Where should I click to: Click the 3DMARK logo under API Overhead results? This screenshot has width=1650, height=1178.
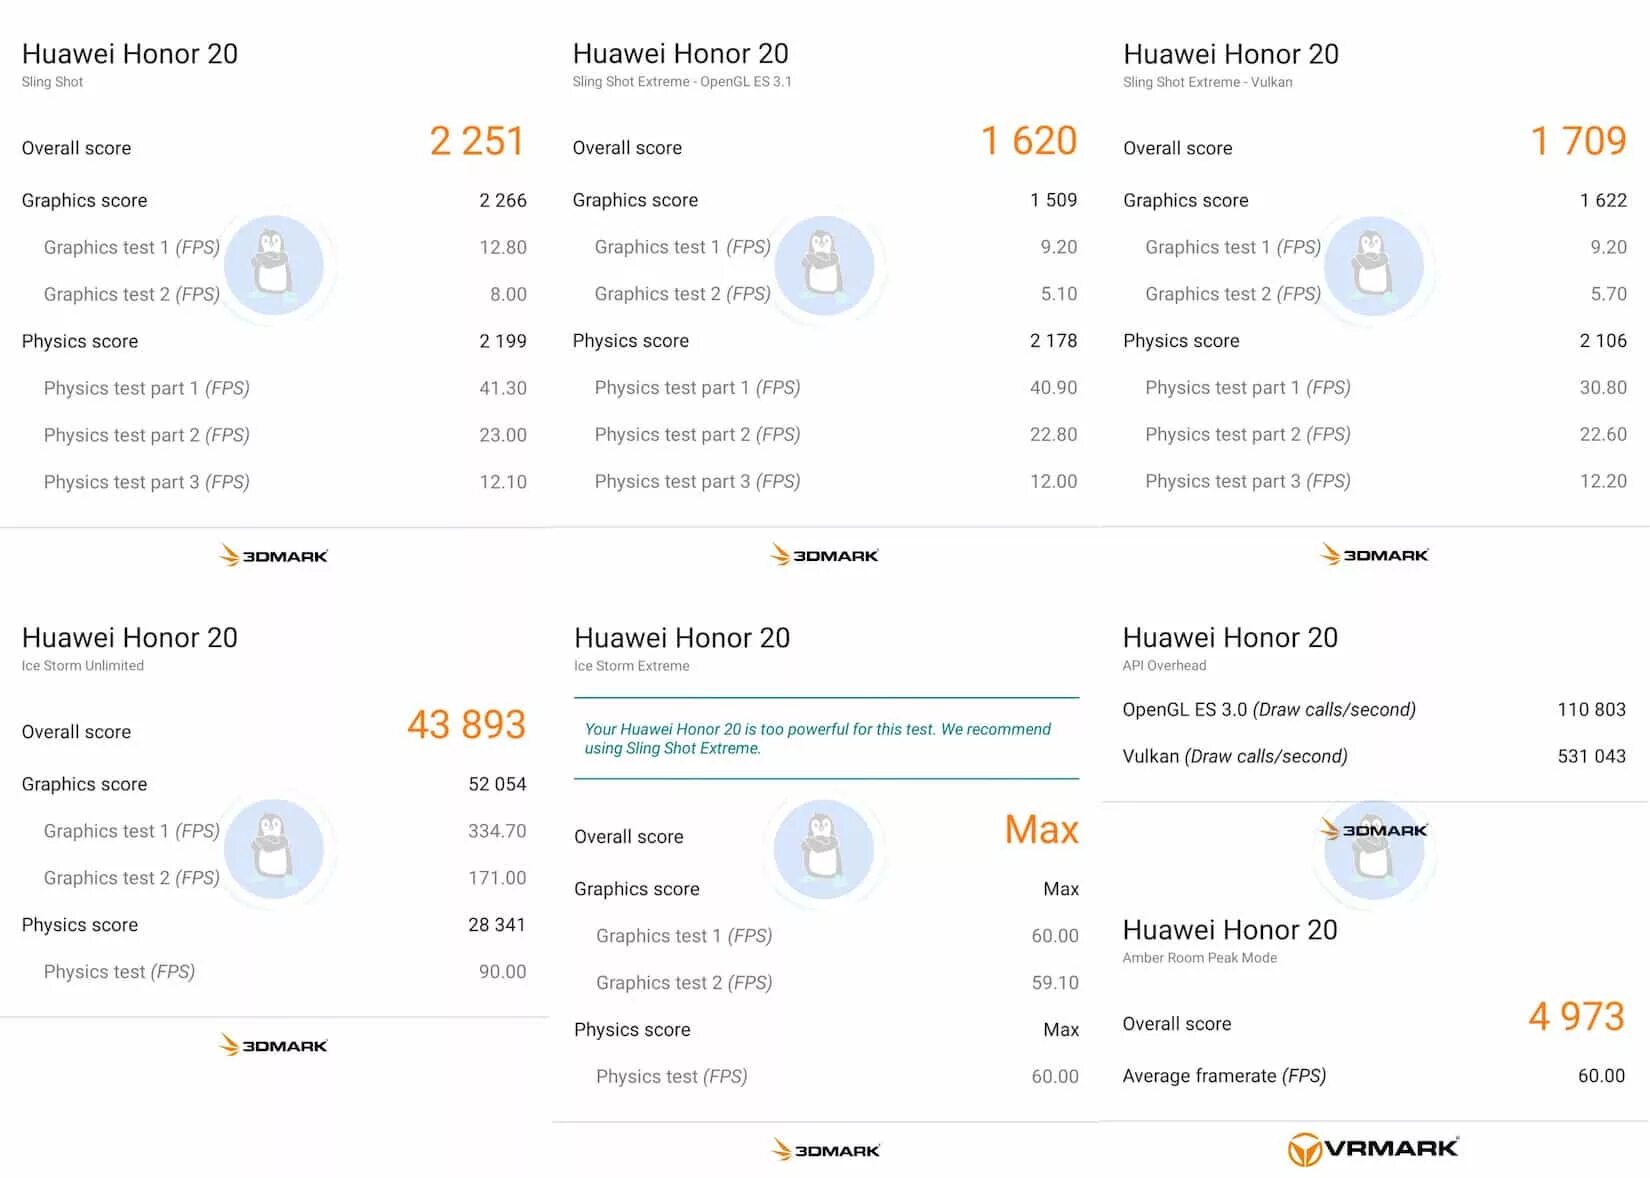point(1374,830)
